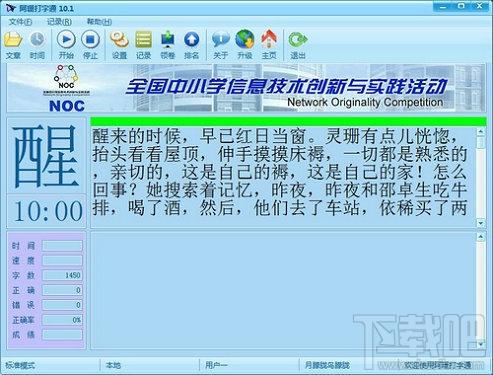Viewport: 493px width, 375px height.
Task: Click the passage line starting 抬头看看屋顶
Action: (280, 154)
